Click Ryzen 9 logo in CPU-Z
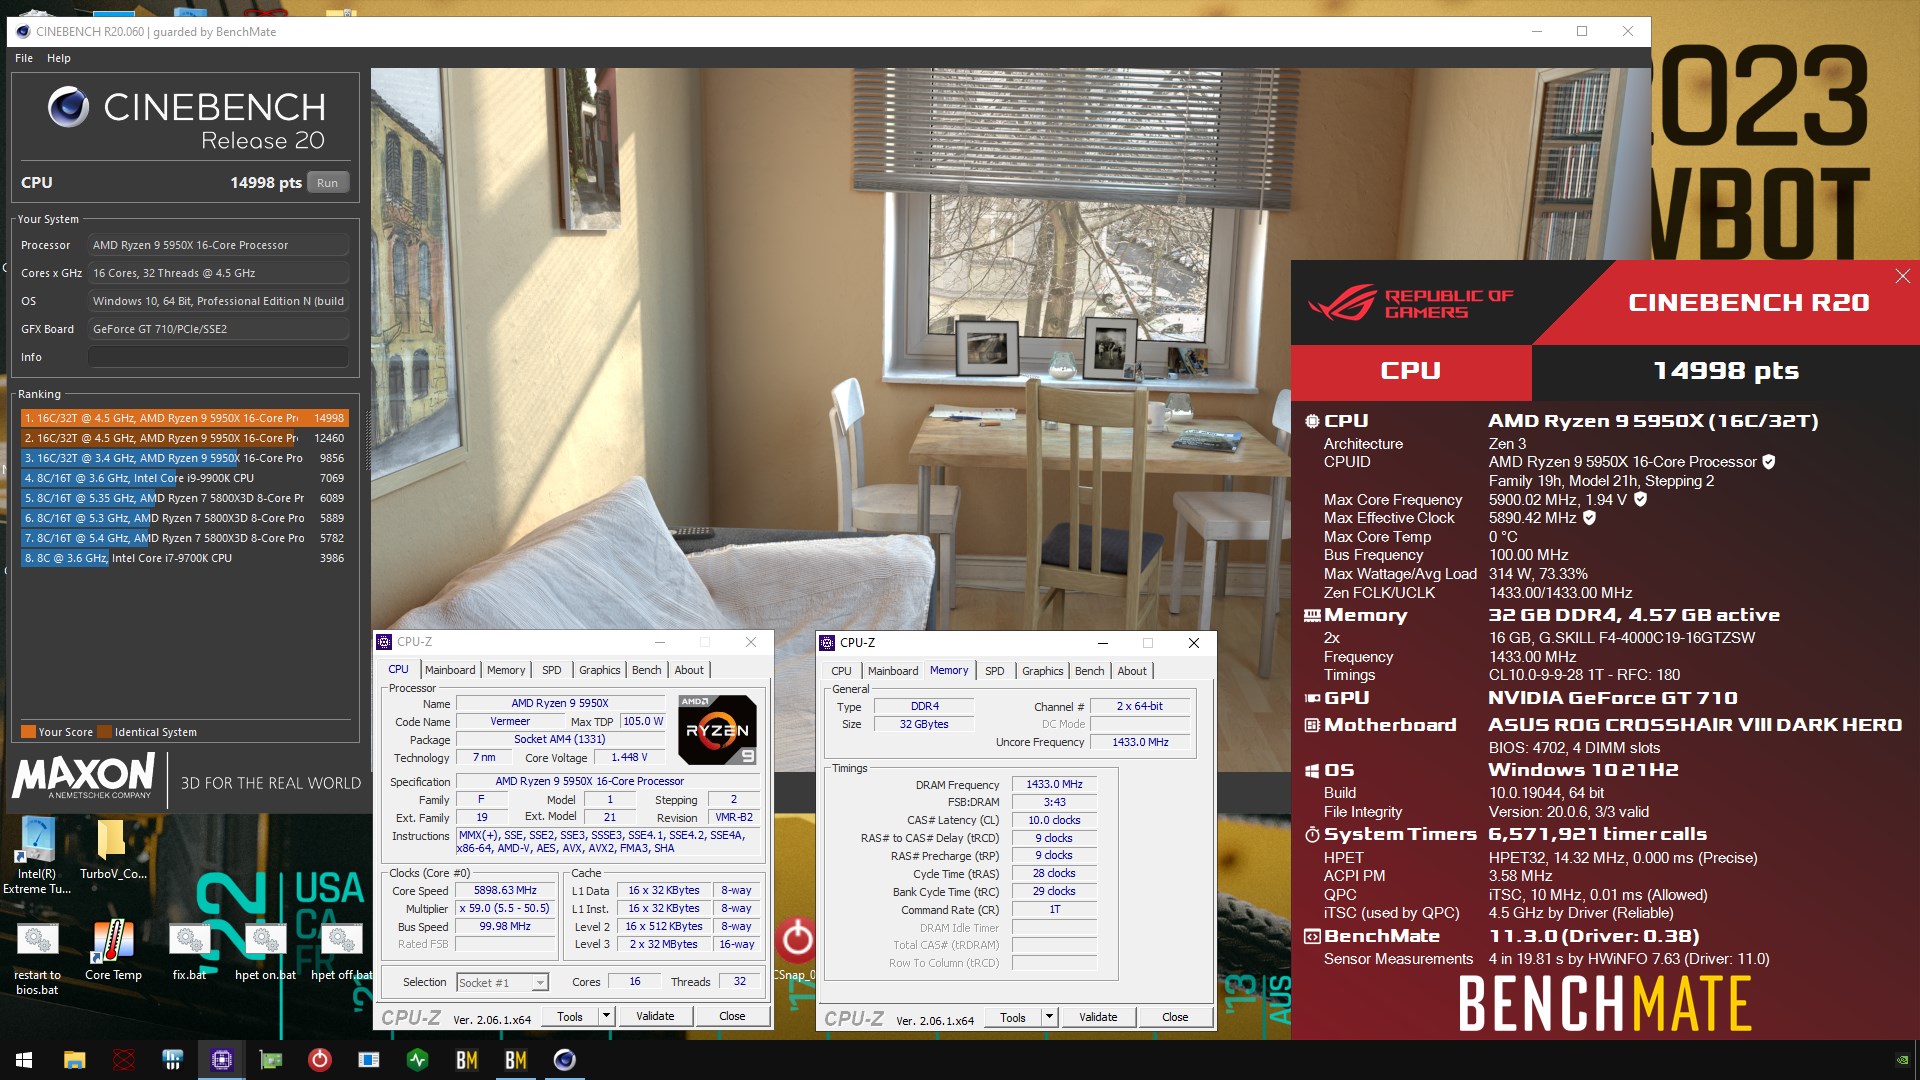 click(717, 729)
